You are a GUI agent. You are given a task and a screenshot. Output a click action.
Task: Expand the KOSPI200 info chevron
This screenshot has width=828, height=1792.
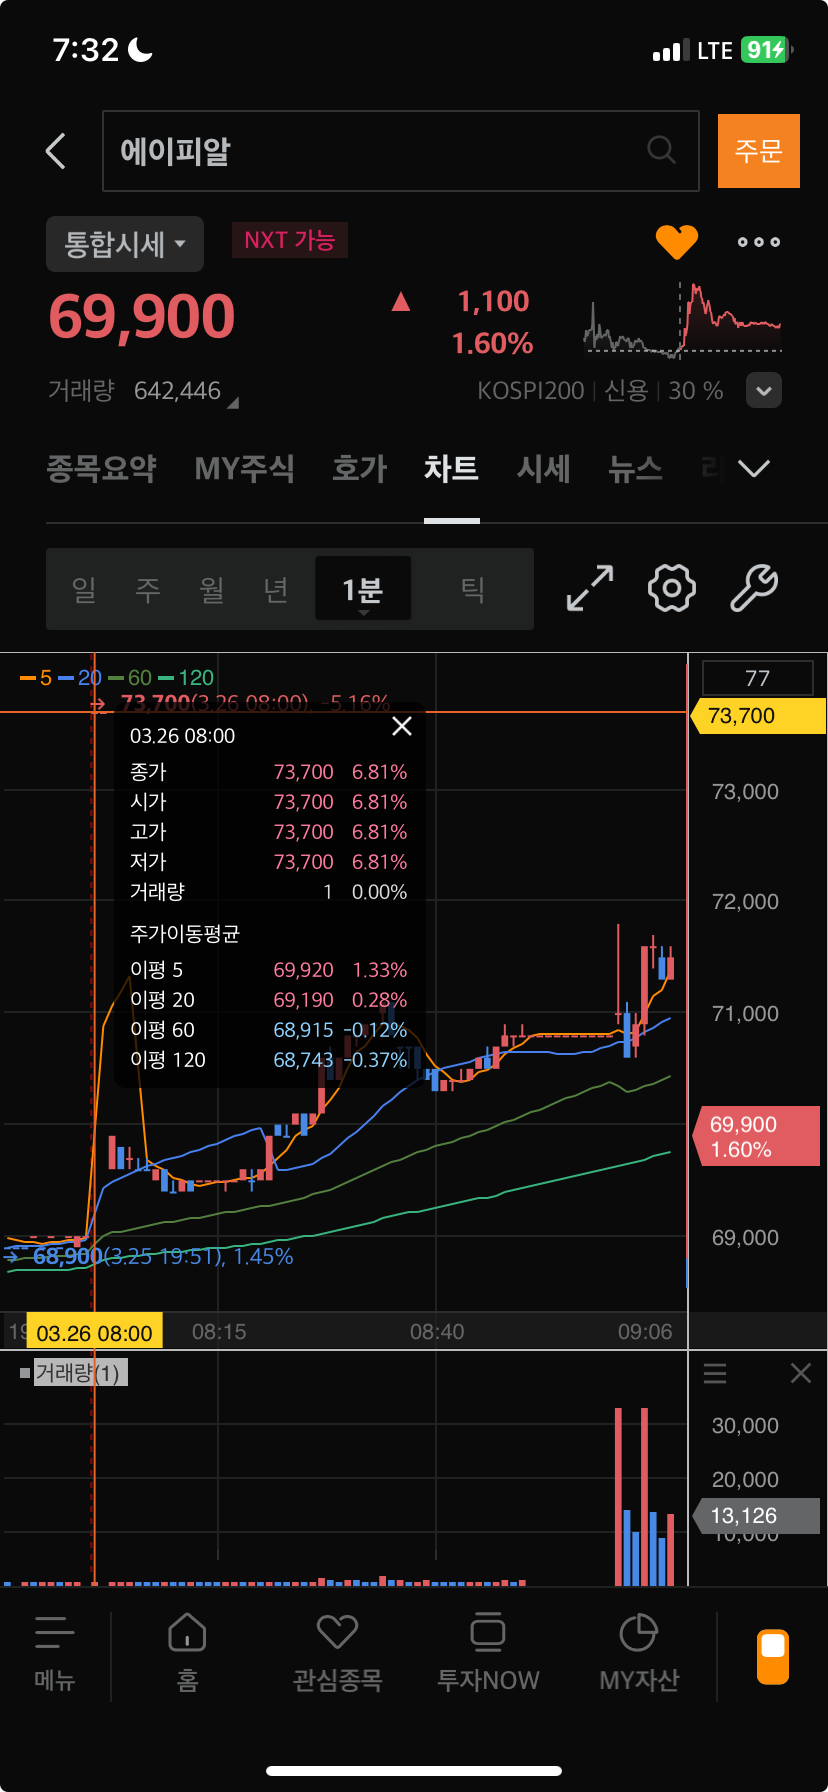click(764, 391)
